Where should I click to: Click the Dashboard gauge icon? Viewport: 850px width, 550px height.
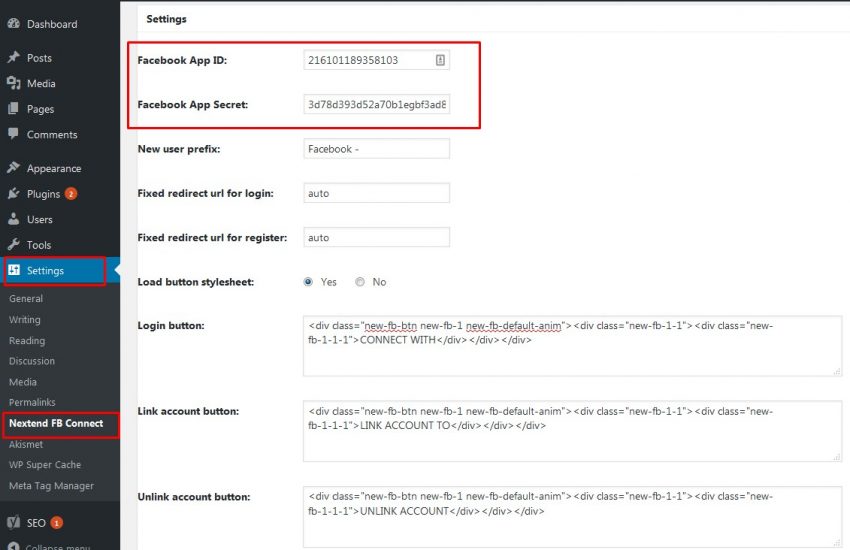click(14, 24)
